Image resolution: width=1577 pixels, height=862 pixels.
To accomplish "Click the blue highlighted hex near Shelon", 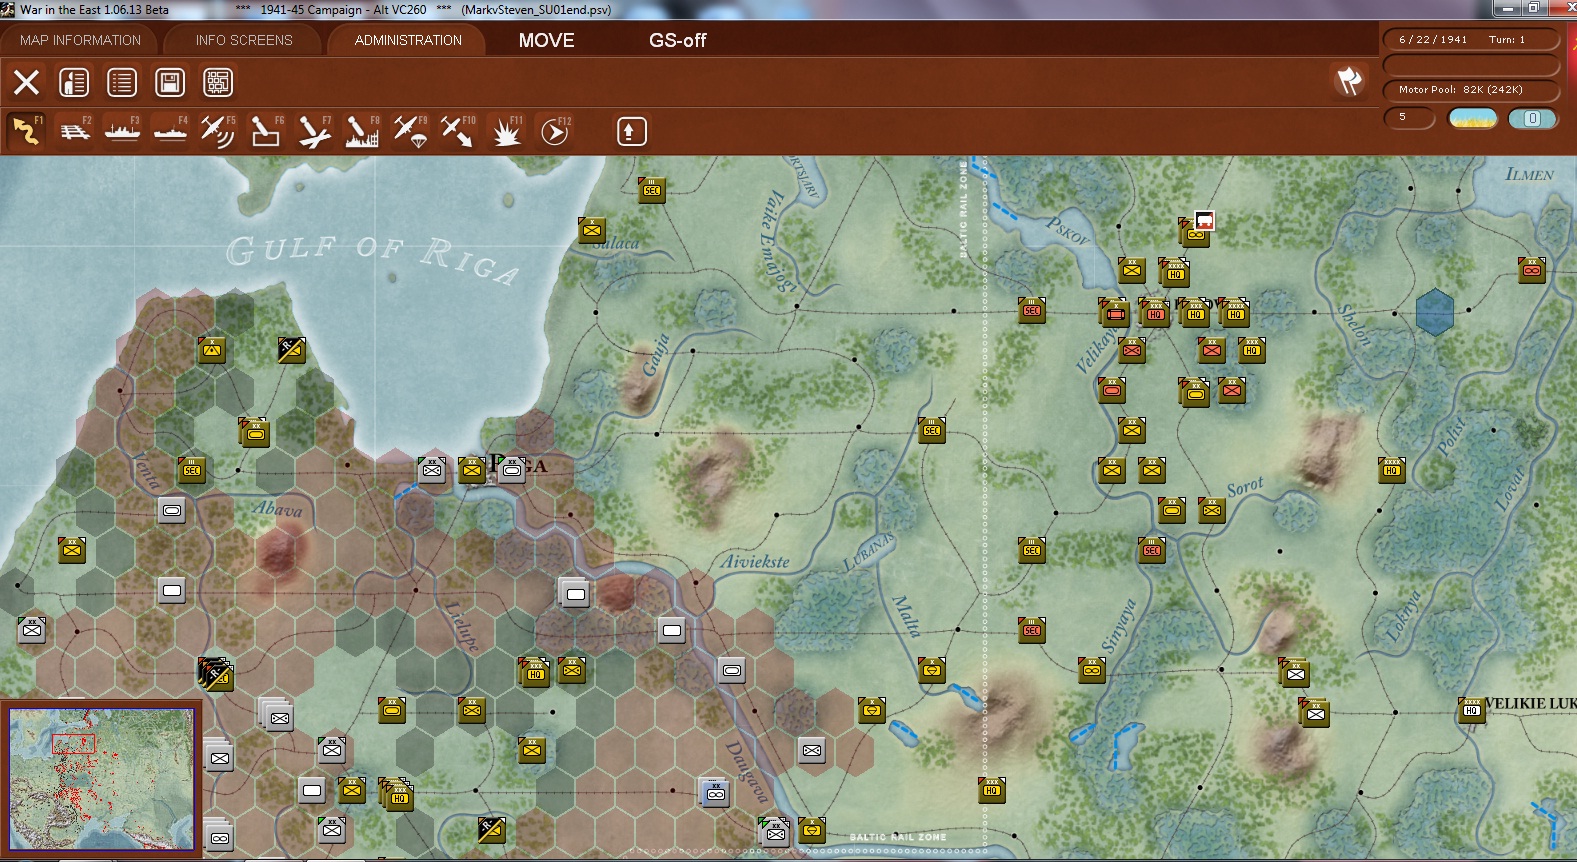I will 1435,311.
